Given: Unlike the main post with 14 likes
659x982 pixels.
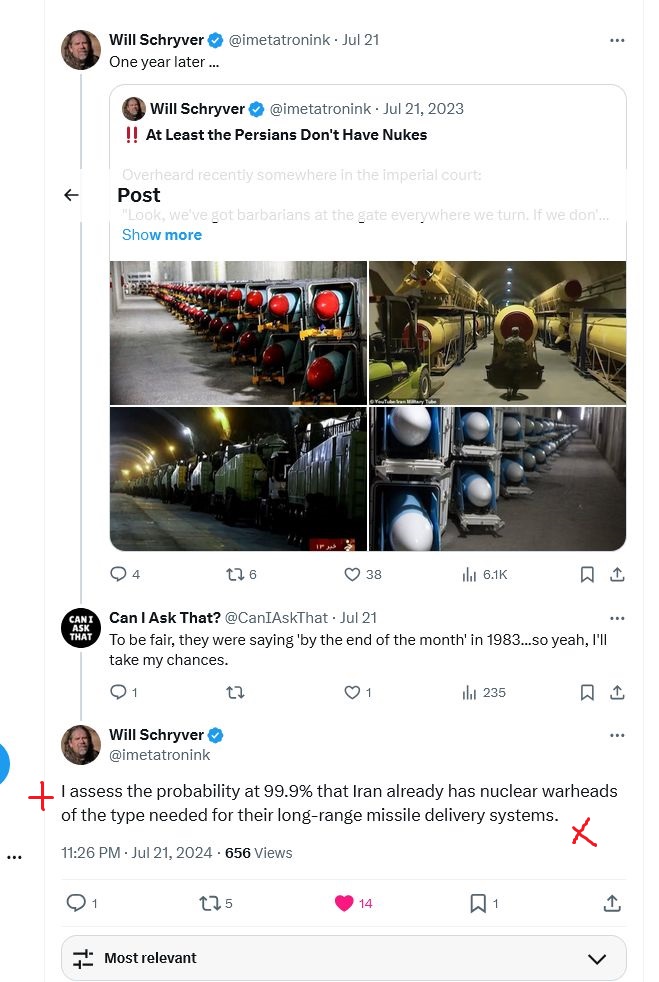Looking at the screenshot, I should coord(344,903).
